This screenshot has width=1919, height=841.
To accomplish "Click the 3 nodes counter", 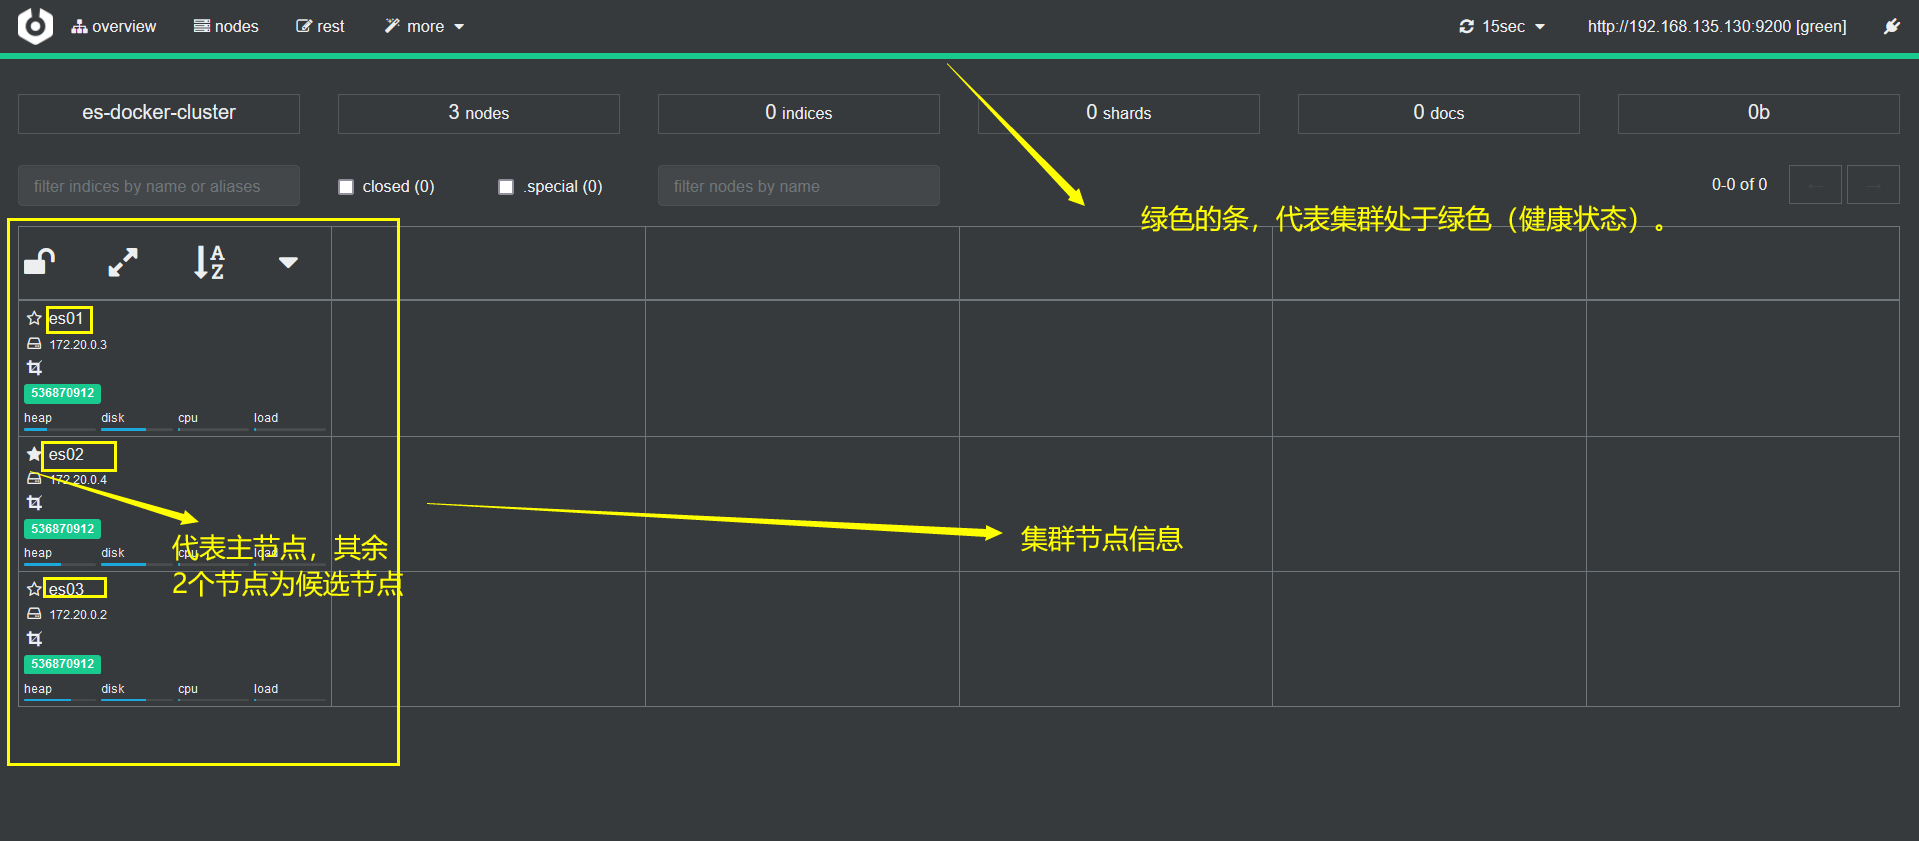I will pyautogui.click(x=479, y=113).
